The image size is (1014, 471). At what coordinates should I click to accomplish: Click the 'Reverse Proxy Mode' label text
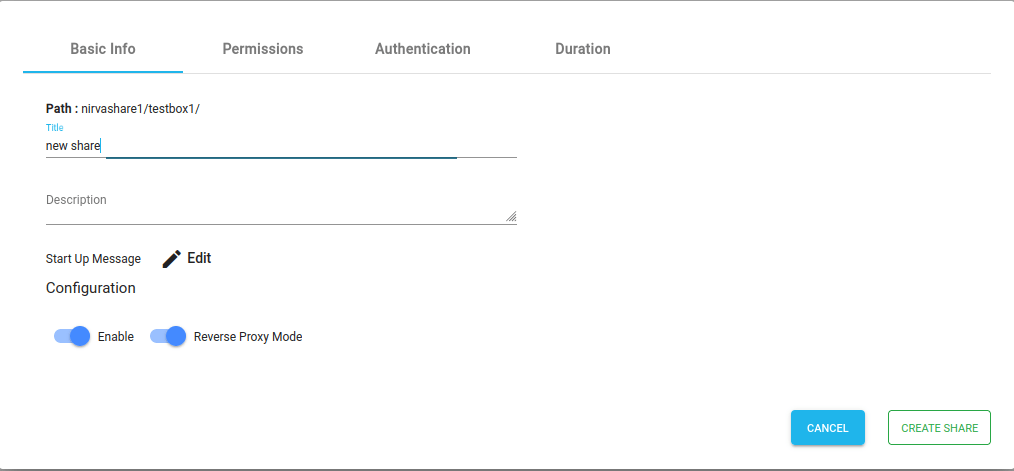[x=248, y=336]
